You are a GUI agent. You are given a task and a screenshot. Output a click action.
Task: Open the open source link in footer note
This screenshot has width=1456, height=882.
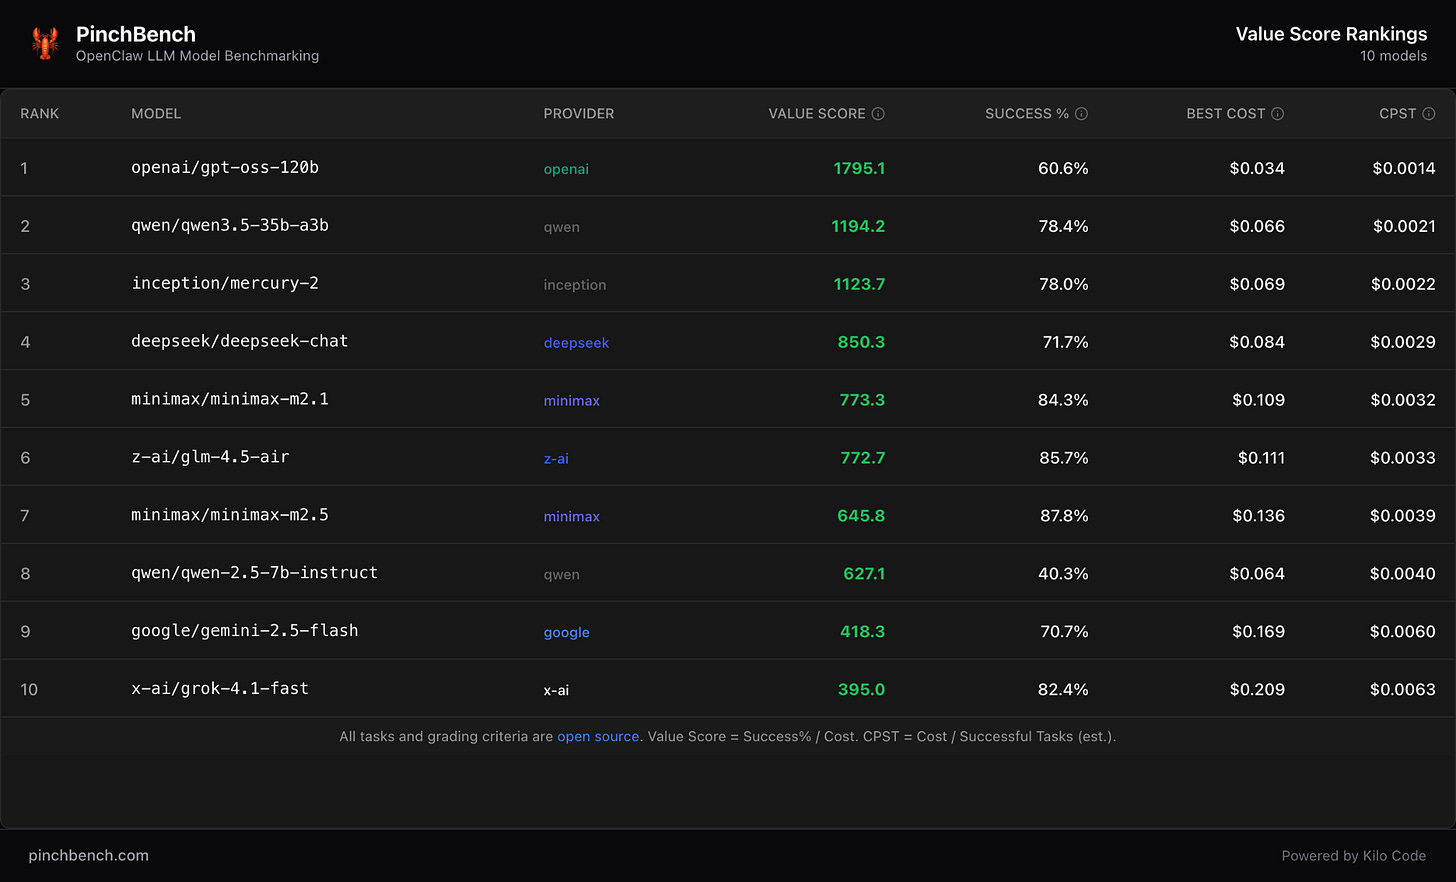pos(598,736)
